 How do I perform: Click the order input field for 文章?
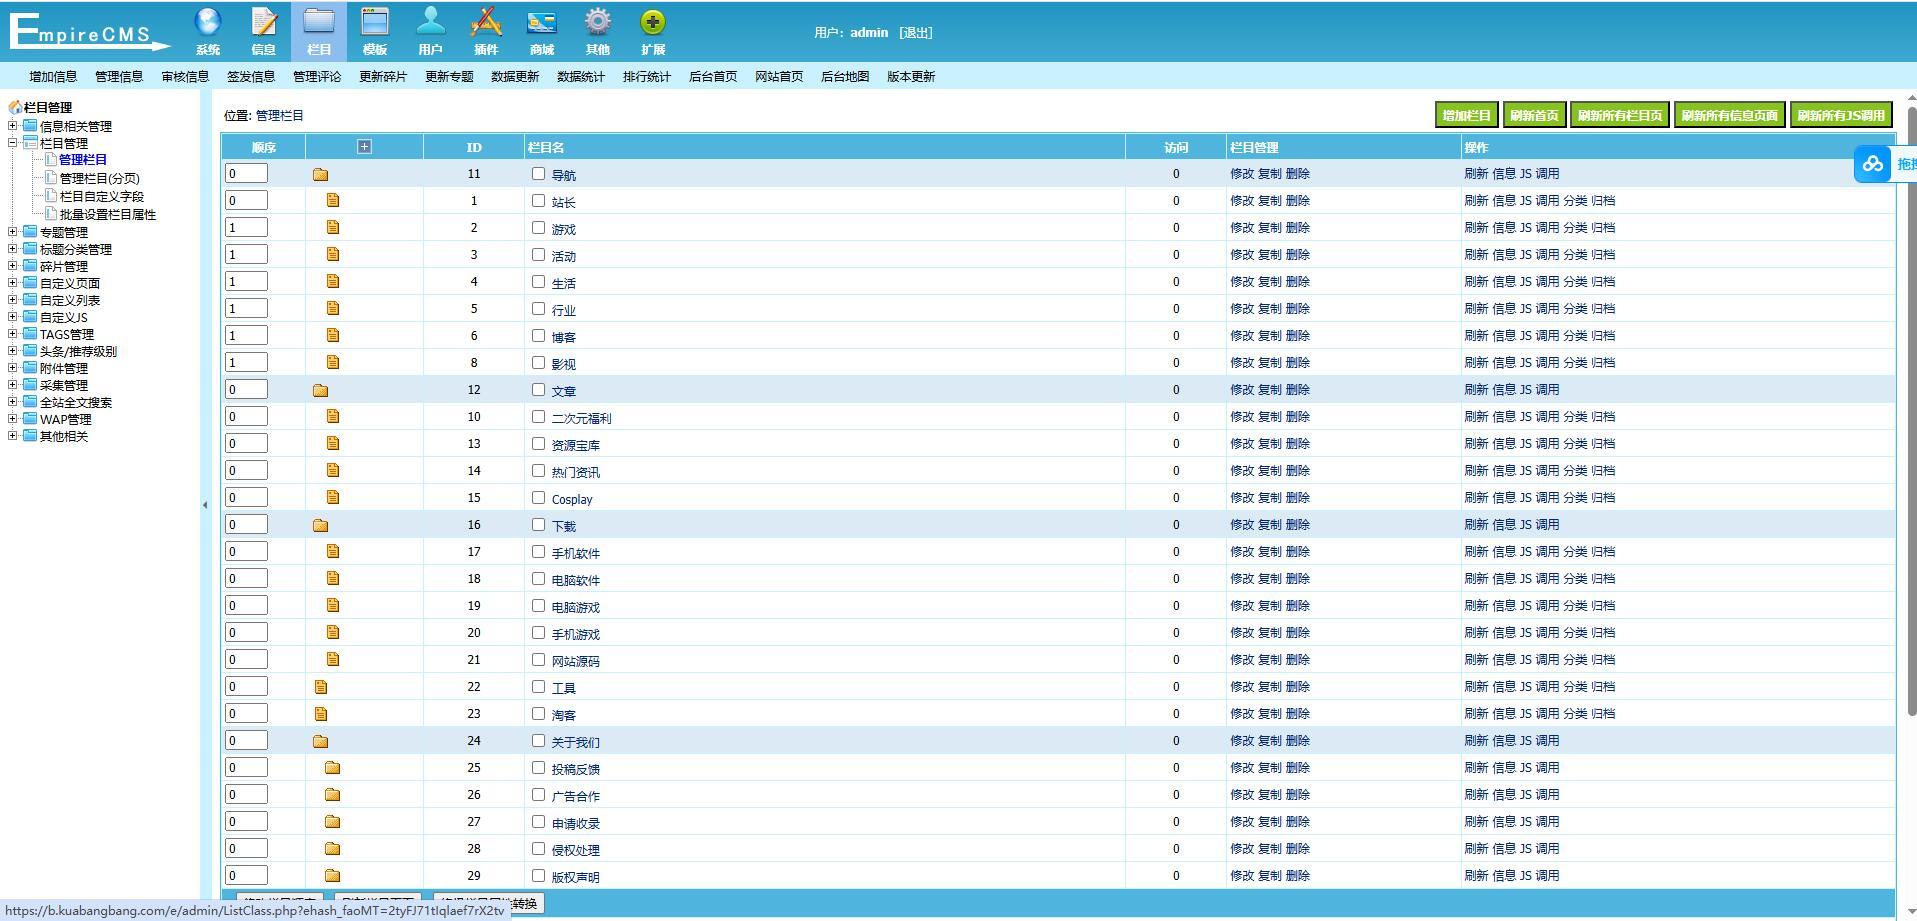tap(246, 390)
